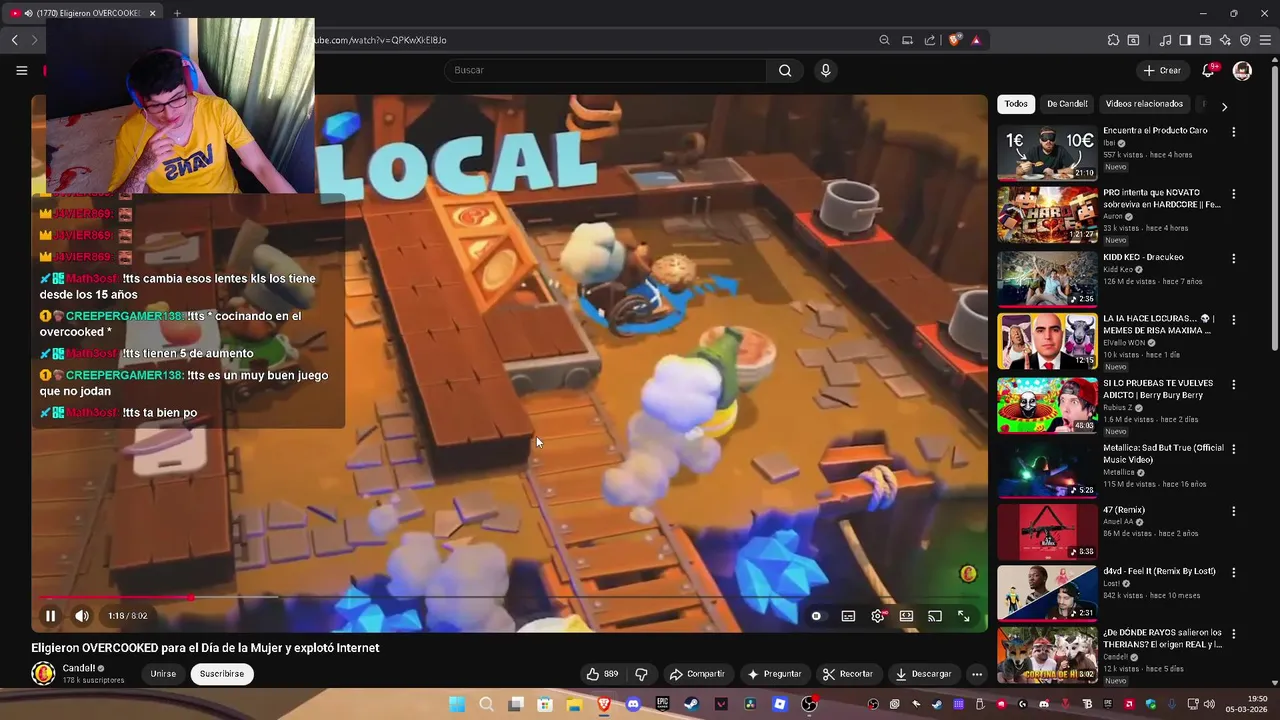This screenshot has height=720, width=1280.
Task: Dislike the video
Action: (x=642, y=674)
